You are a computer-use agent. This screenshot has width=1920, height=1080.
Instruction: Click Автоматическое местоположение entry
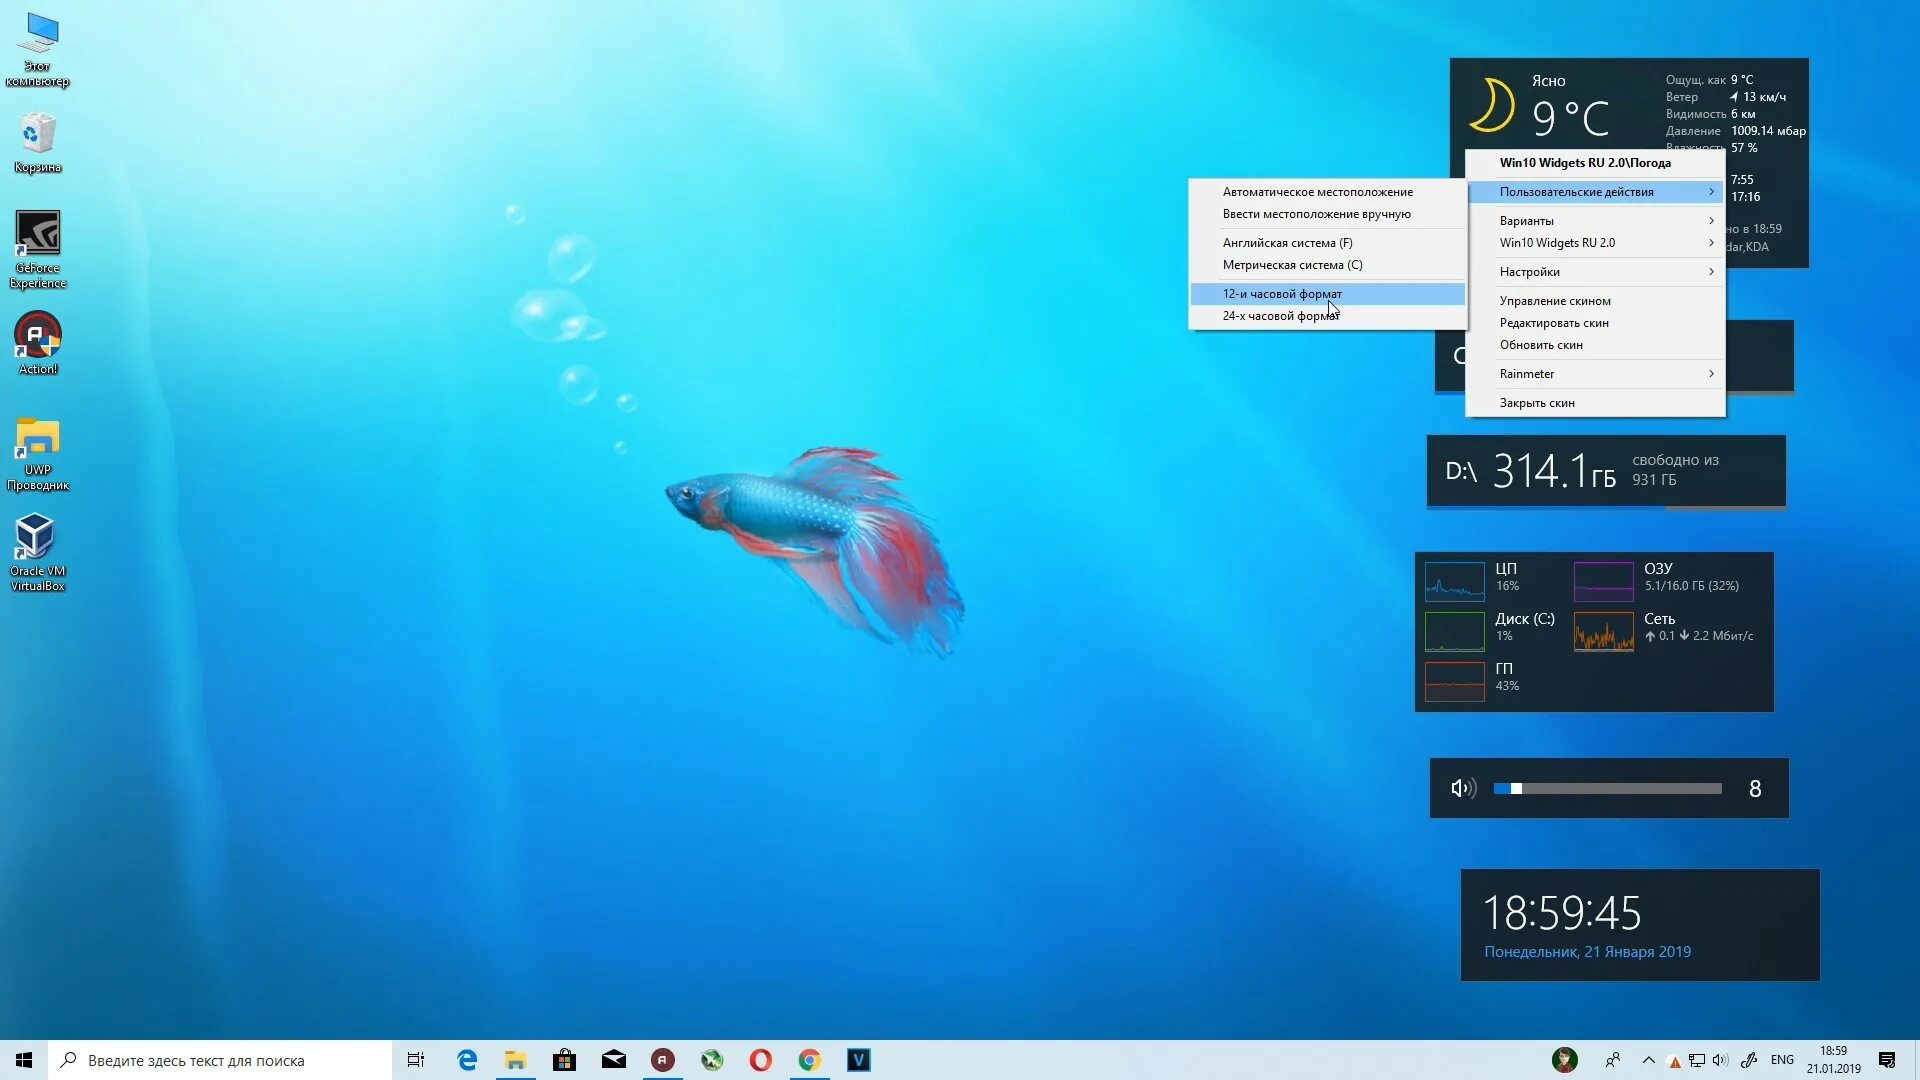point(1317,192)
